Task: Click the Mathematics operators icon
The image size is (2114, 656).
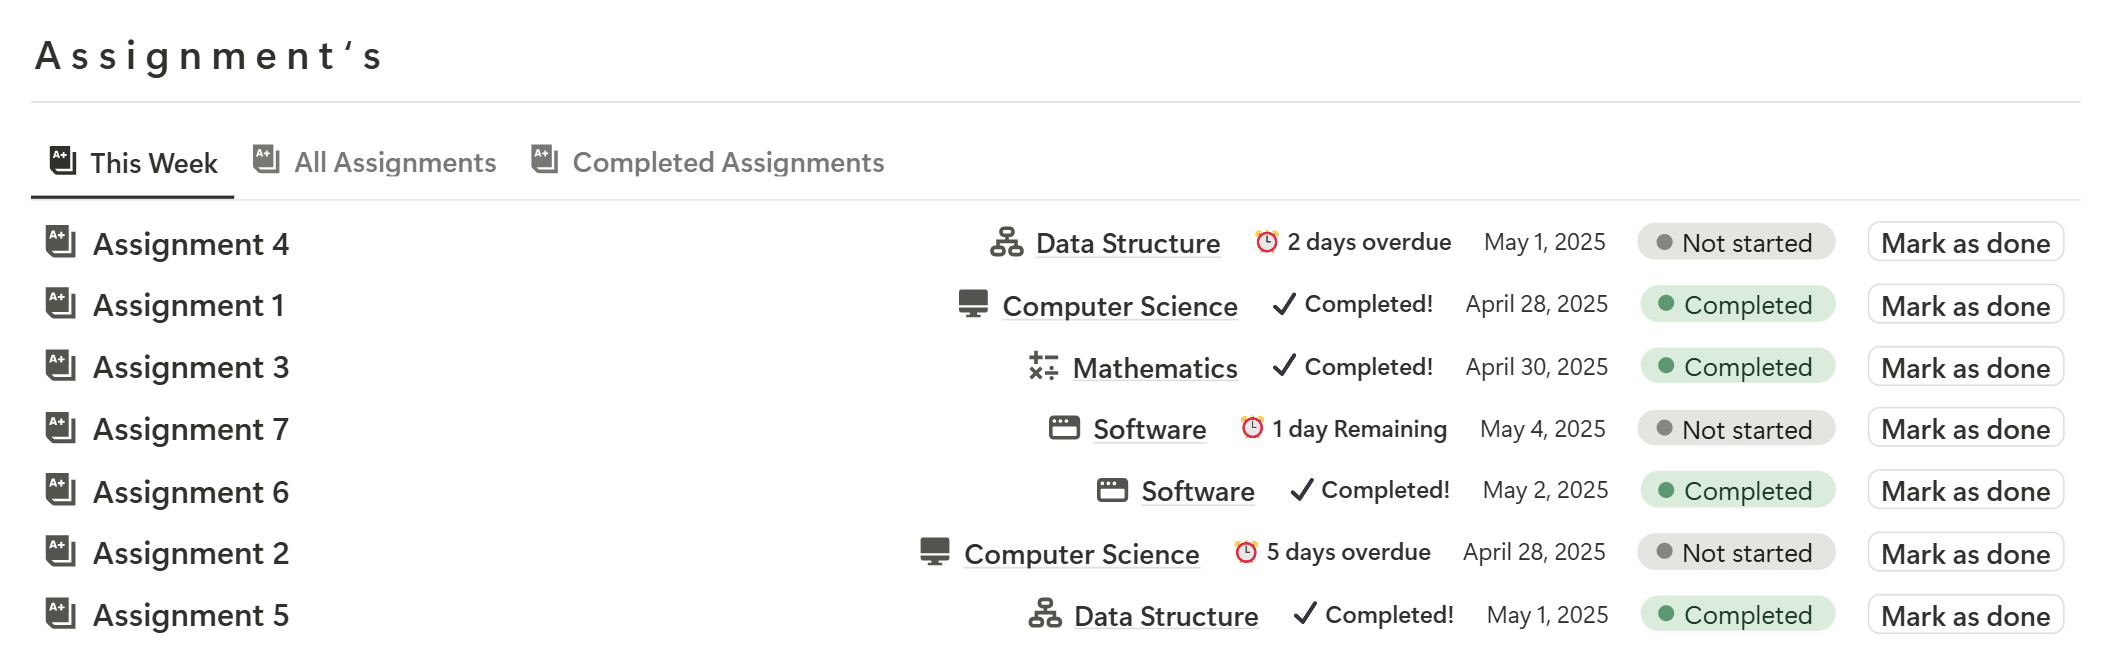Action: (x=1043, y=366)
